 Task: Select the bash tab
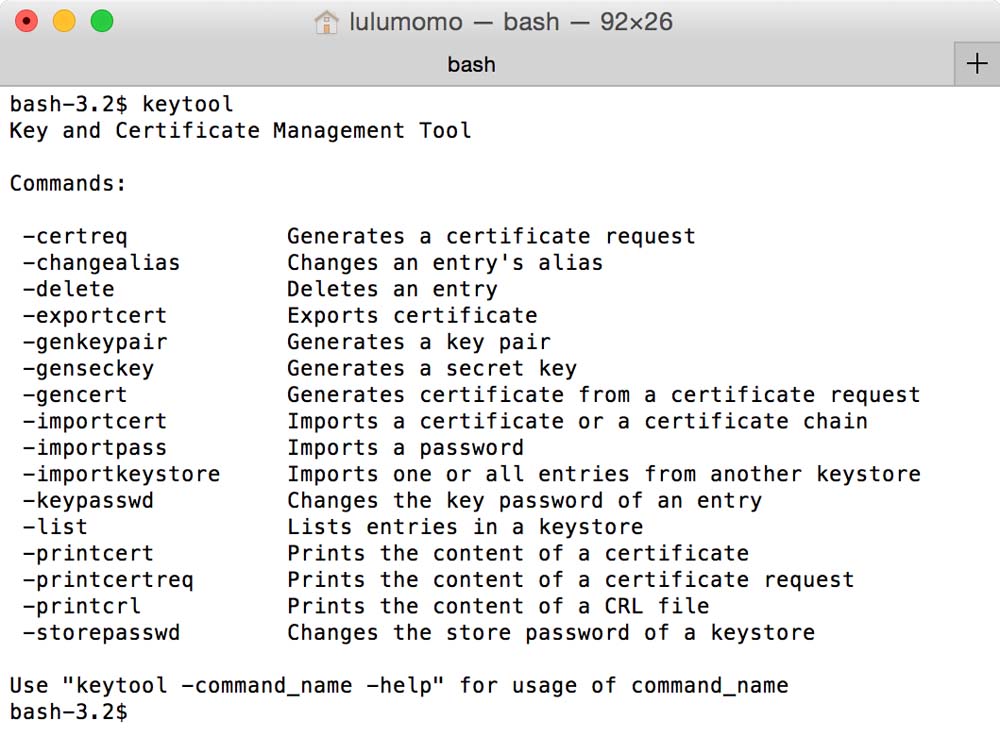(x=471, y=65)
